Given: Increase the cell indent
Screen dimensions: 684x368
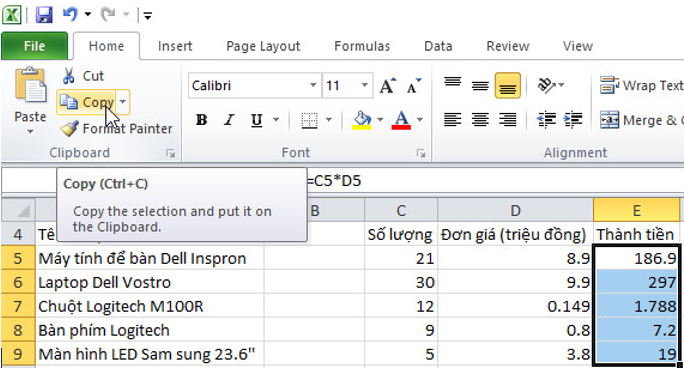Looking at the screenshot, I should 573,119.
